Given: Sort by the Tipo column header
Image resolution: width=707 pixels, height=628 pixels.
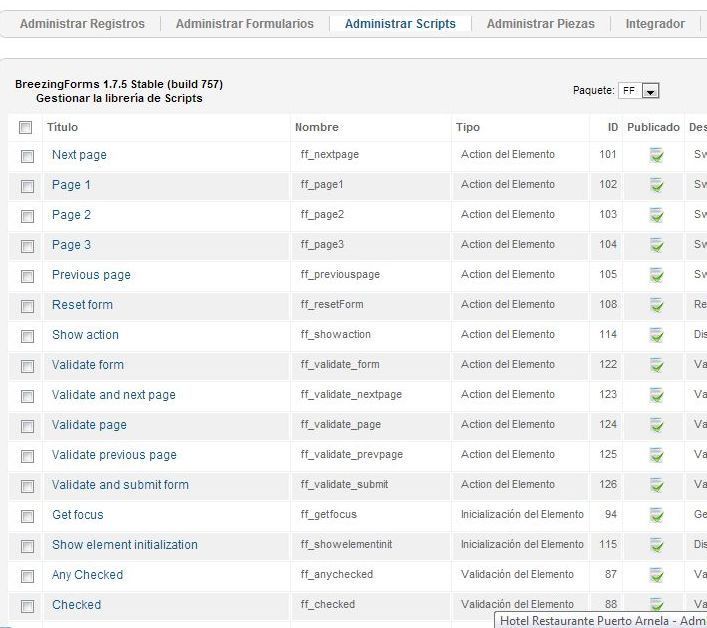Looking at the screenshot, I should pyautogui.click(x=468, y=127).
